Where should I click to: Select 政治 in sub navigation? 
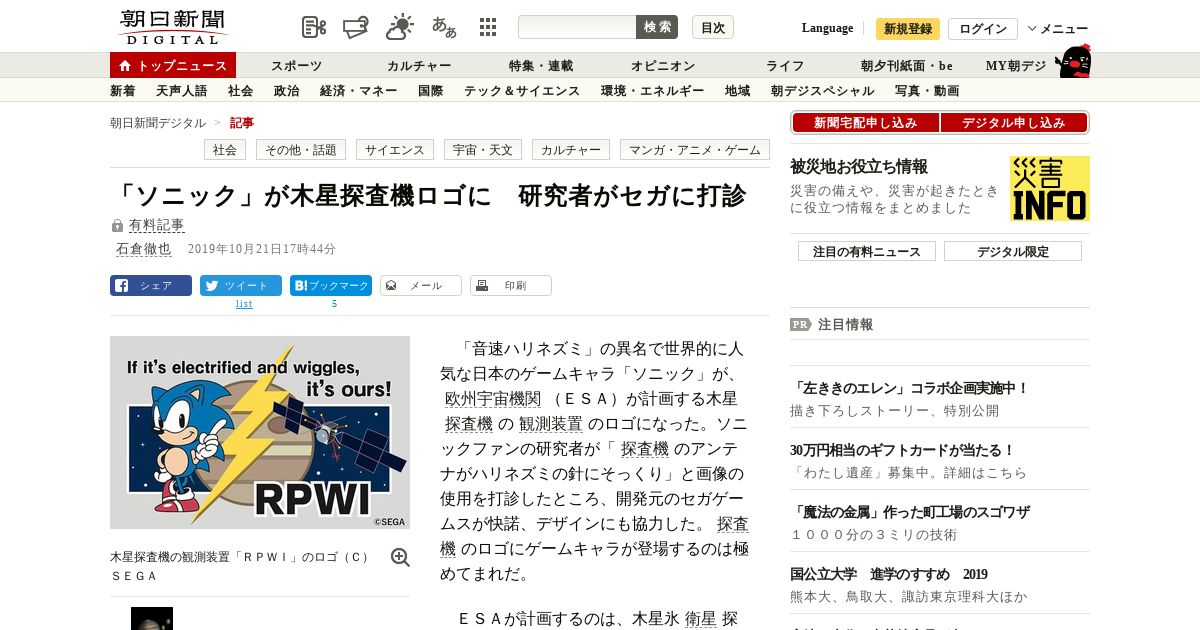click(x=286, y=91)
